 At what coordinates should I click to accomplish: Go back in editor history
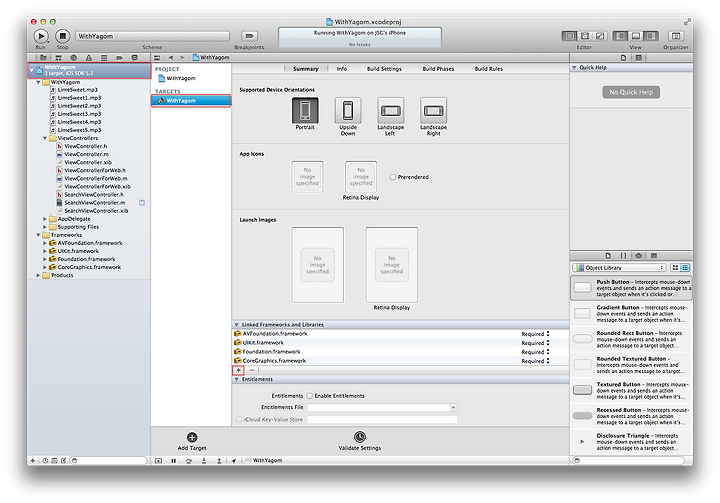[171, 57]
